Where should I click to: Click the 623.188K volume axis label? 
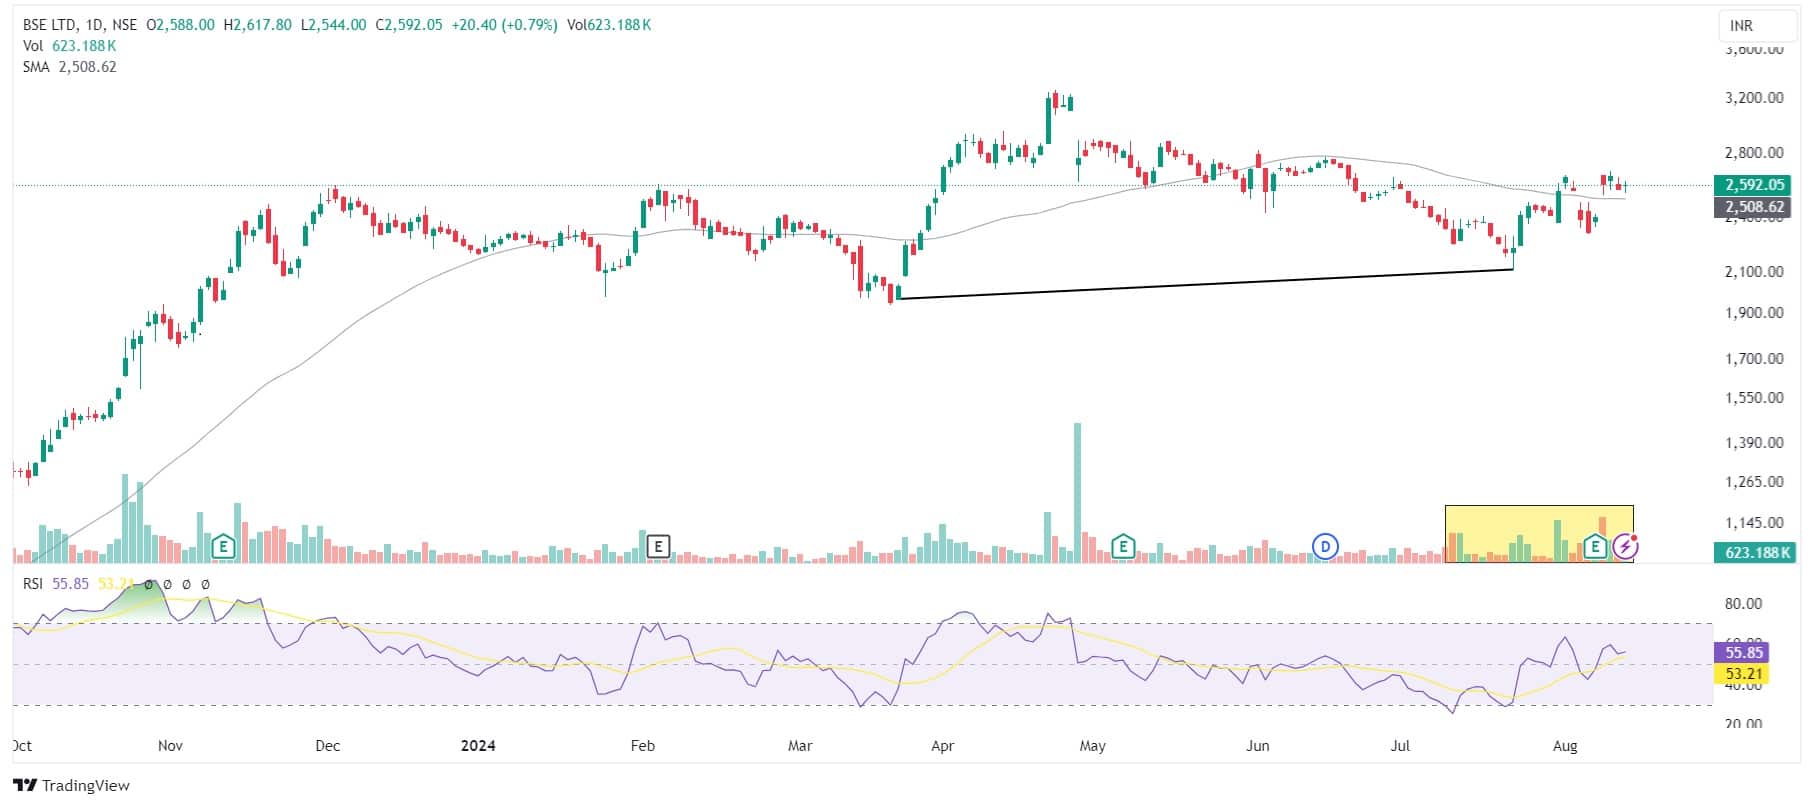coord(1754,552)
